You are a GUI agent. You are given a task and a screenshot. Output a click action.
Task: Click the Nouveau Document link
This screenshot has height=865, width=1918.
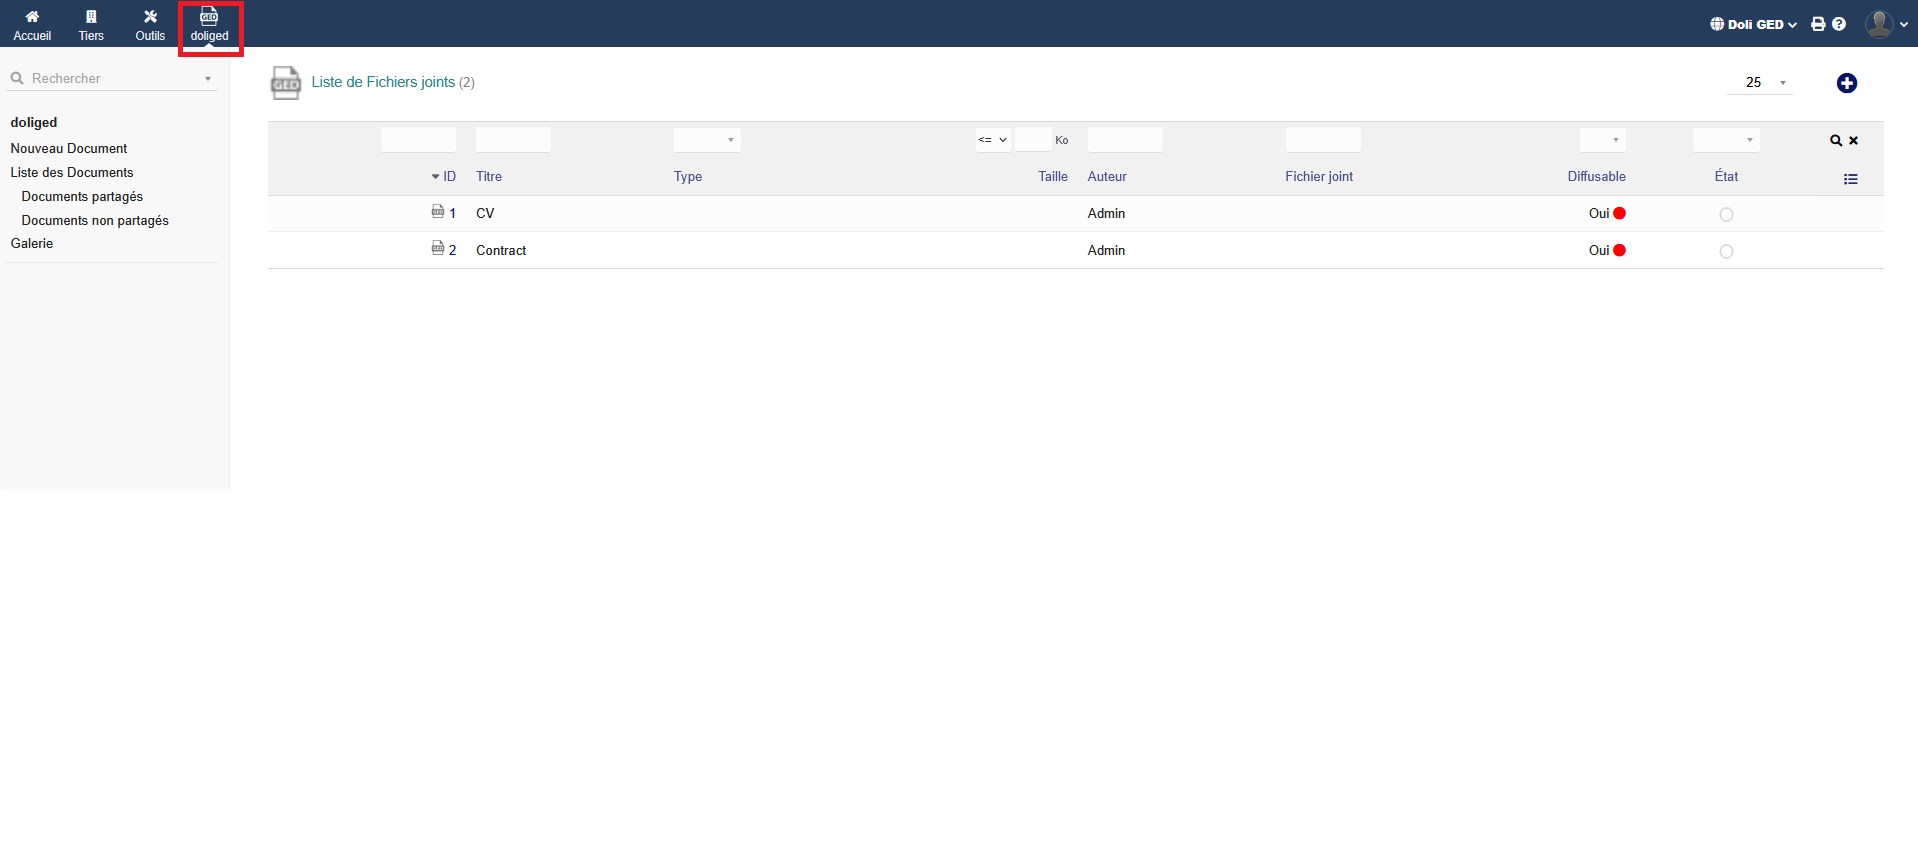point(69,149)
